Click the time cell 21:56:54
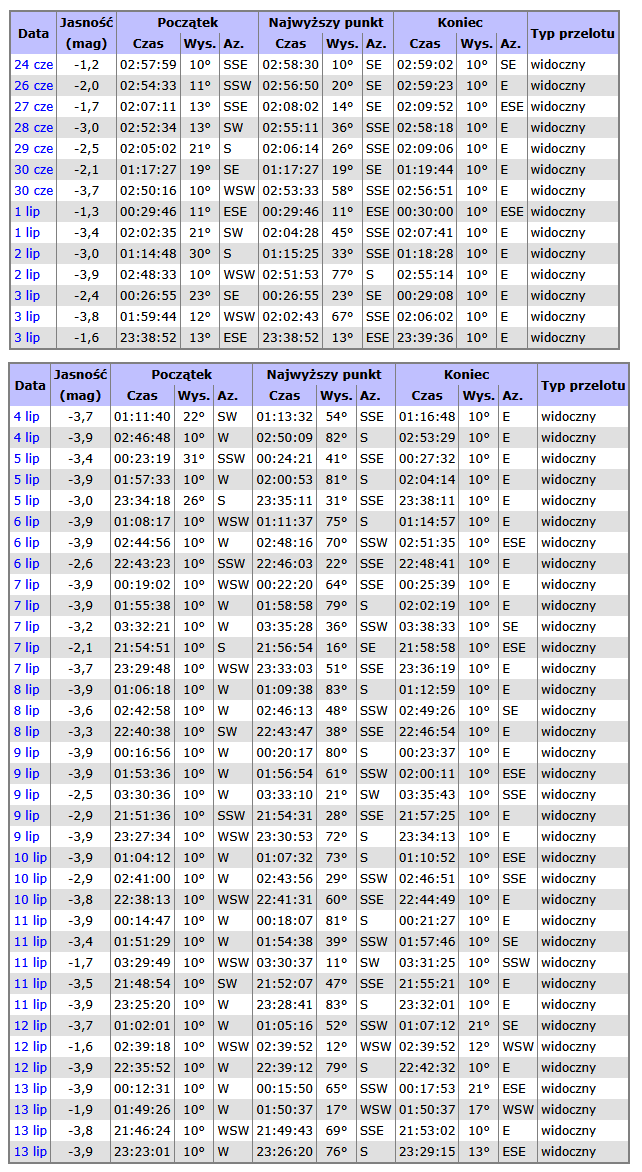 [284, 647]
